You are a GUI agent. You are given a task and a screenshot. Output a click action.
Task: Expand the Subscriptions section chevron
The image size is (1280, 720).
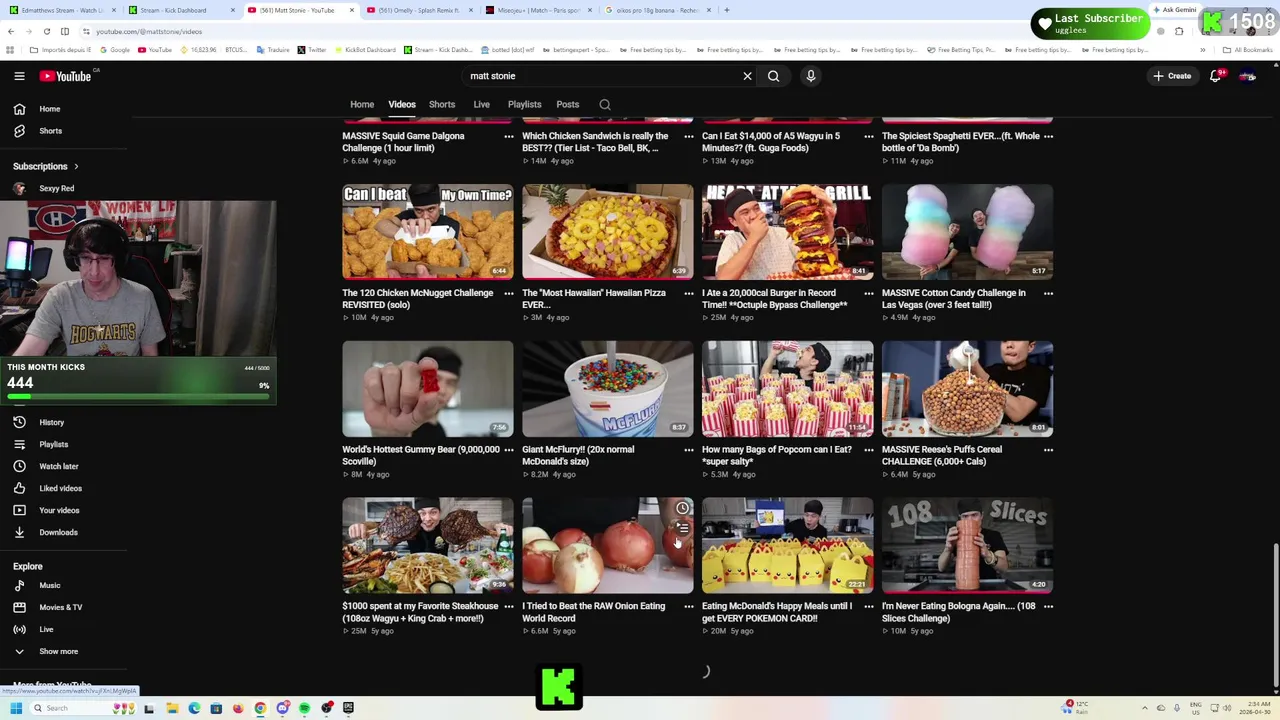76,166
